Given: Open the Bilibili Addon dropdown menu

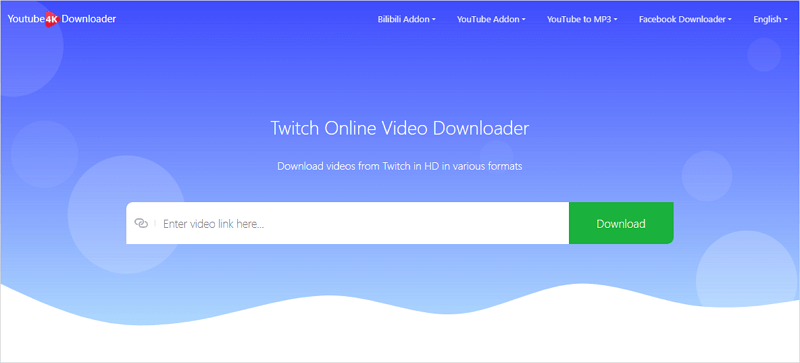Looking at the screenshot, I should coord(407,19).
